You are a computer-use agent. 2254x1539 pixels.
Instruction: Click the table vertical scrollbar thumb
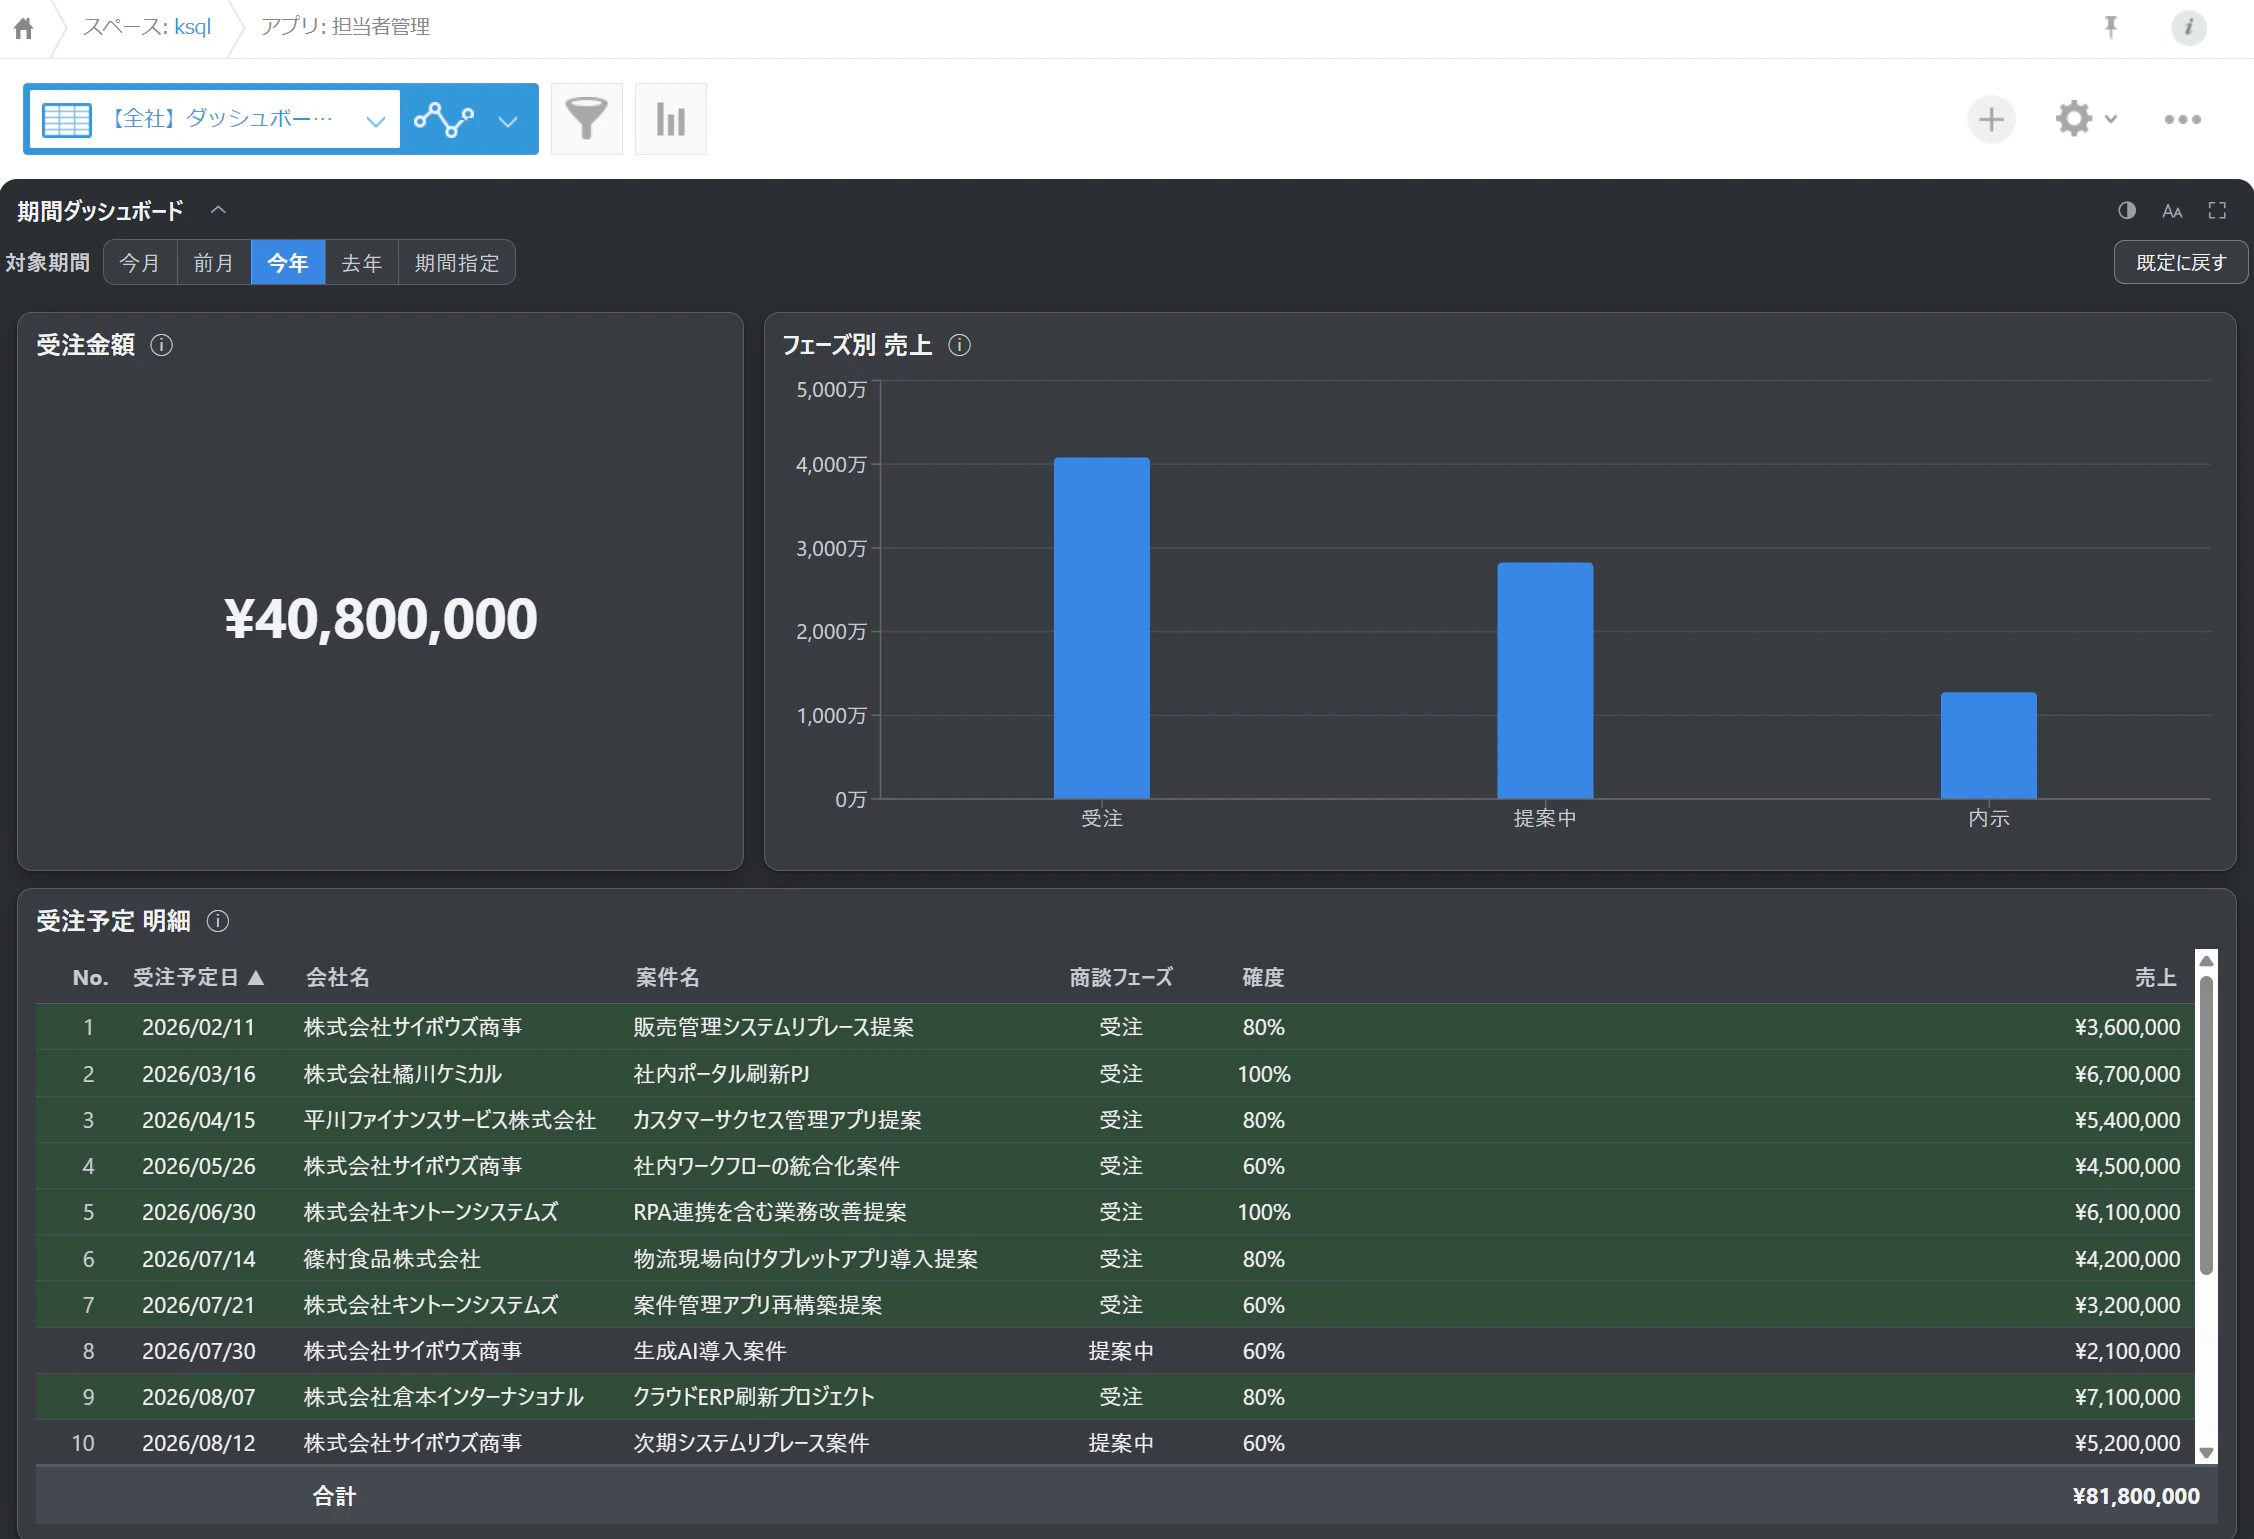[2206, 1125]
